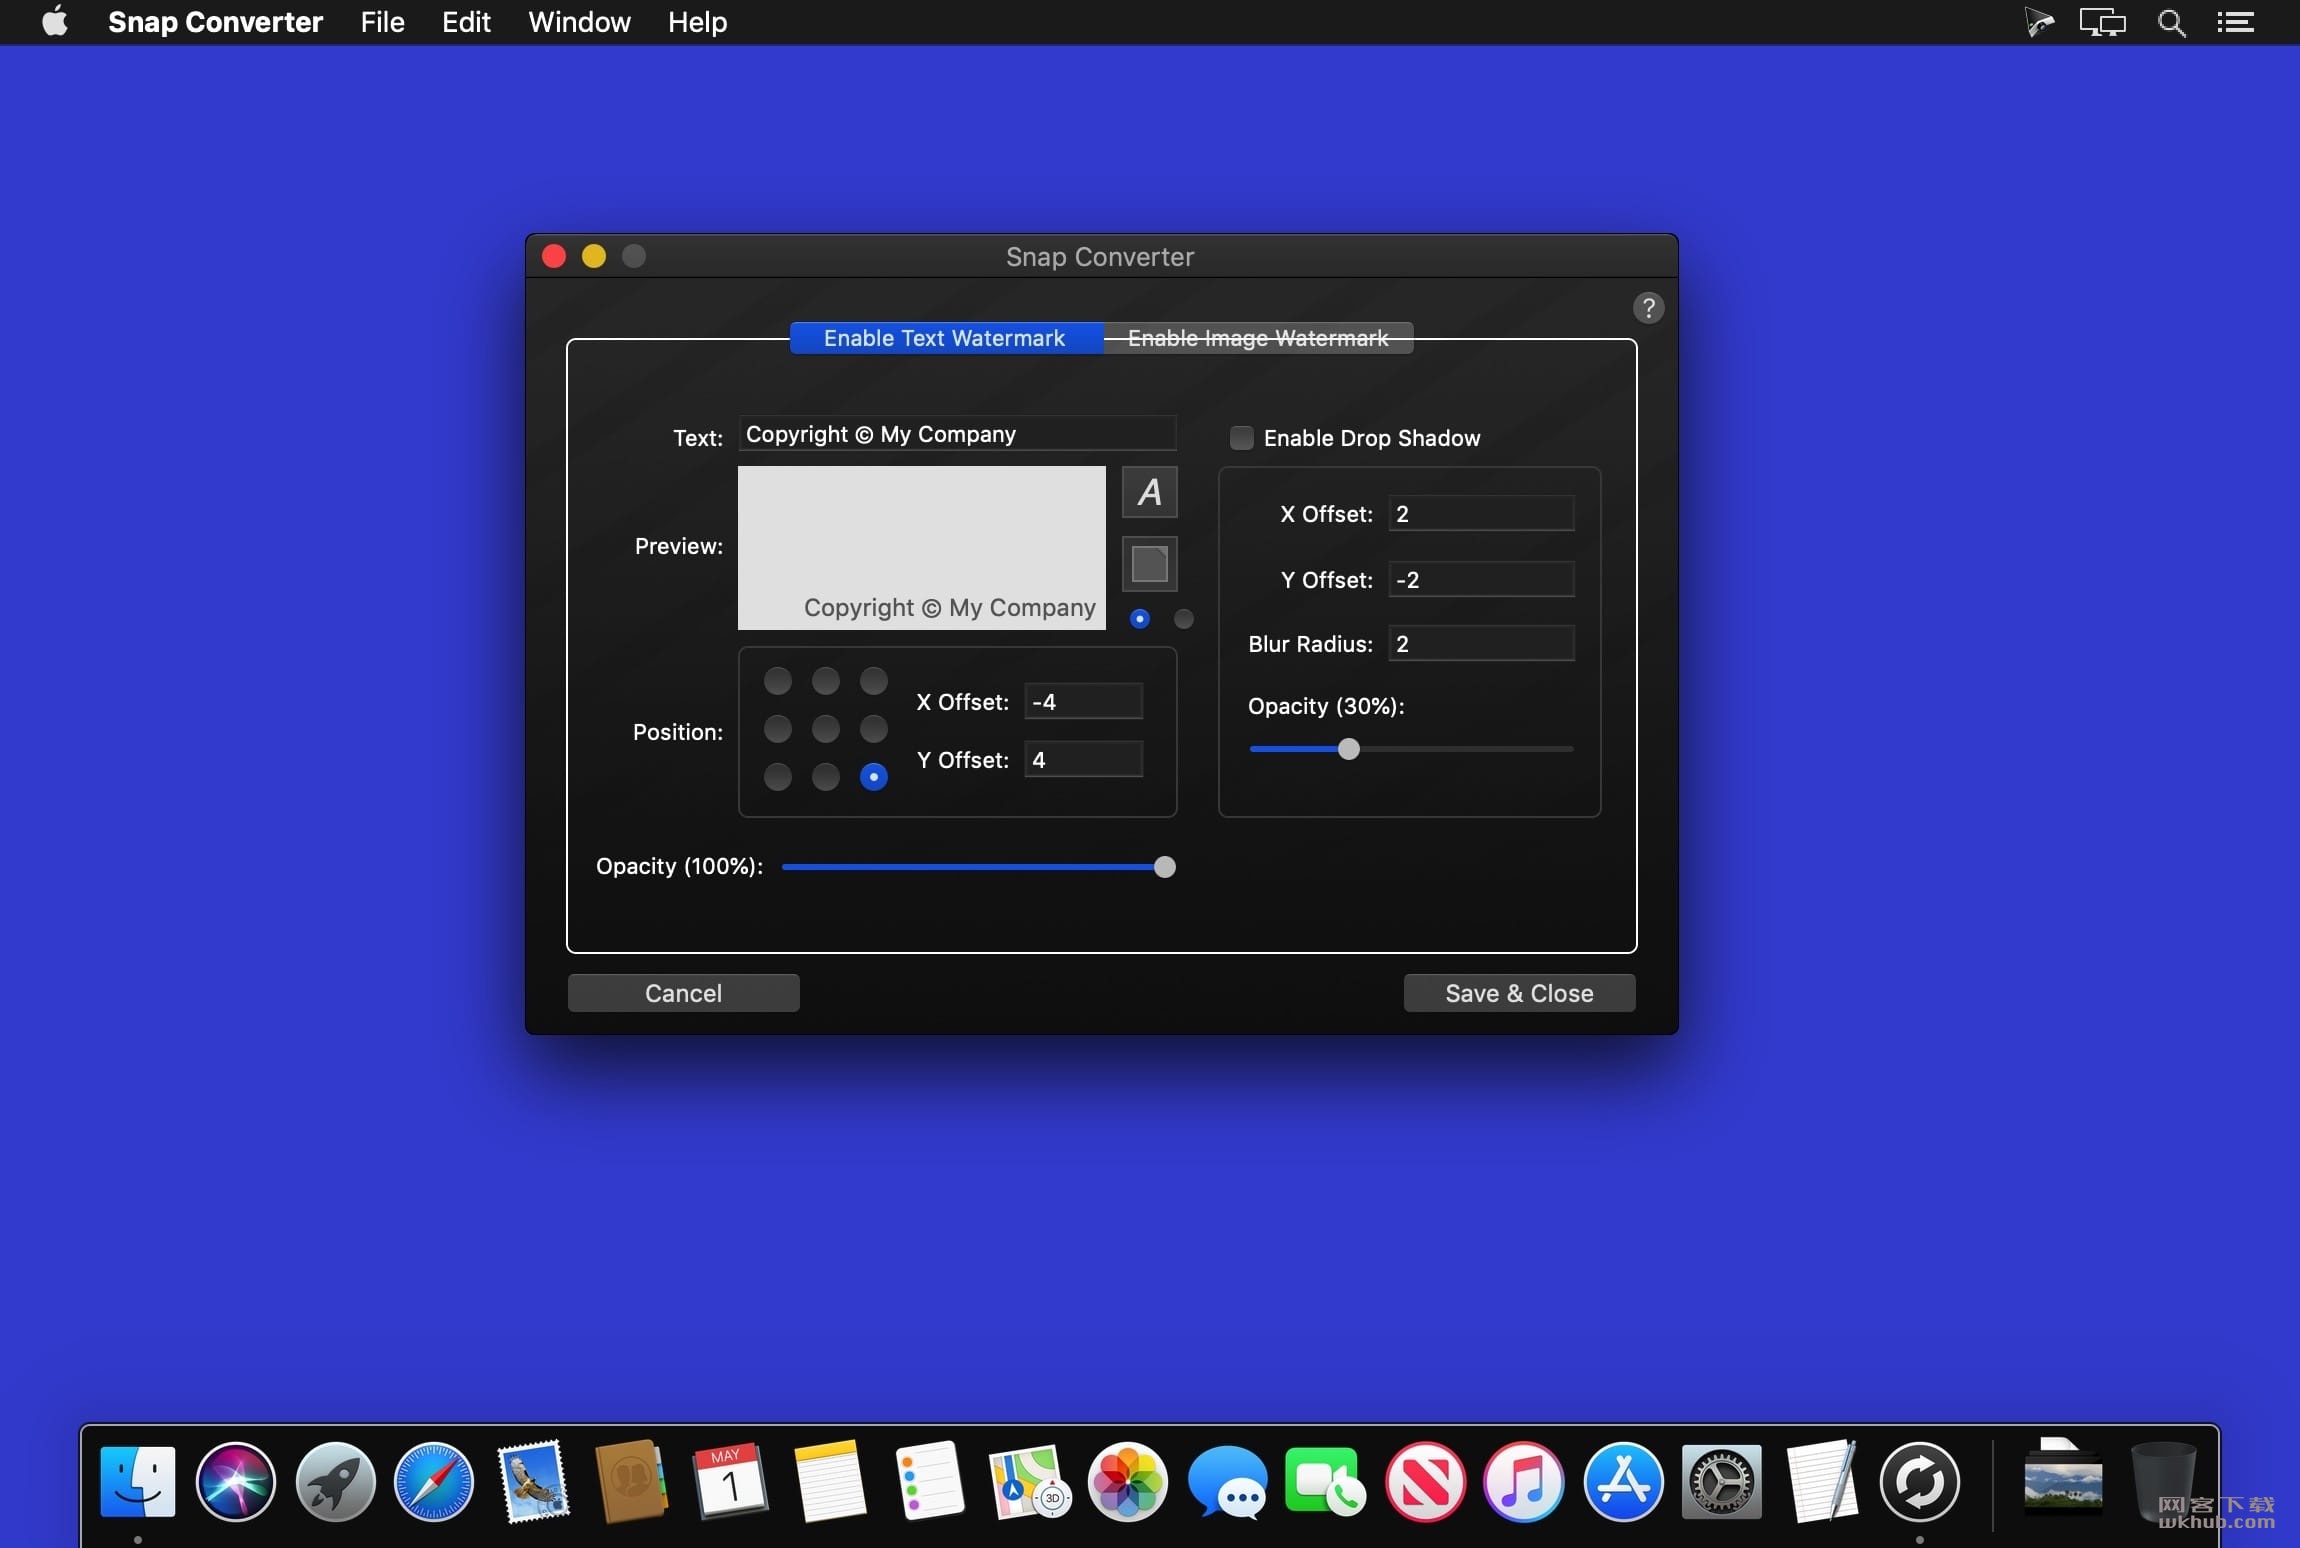The width and height of the screenshot is (2300, 1548).
Task: Click the Position X Offset field
Action: click(1083, 701)
